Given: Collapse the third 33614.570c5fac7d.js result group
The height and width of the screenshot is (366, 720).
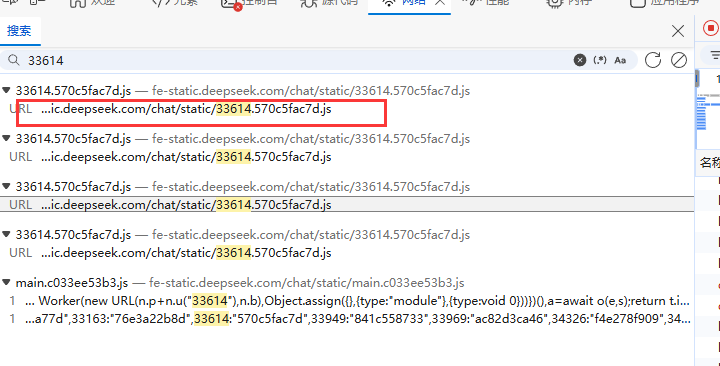Looking at the screenshot, I should 6,186.
